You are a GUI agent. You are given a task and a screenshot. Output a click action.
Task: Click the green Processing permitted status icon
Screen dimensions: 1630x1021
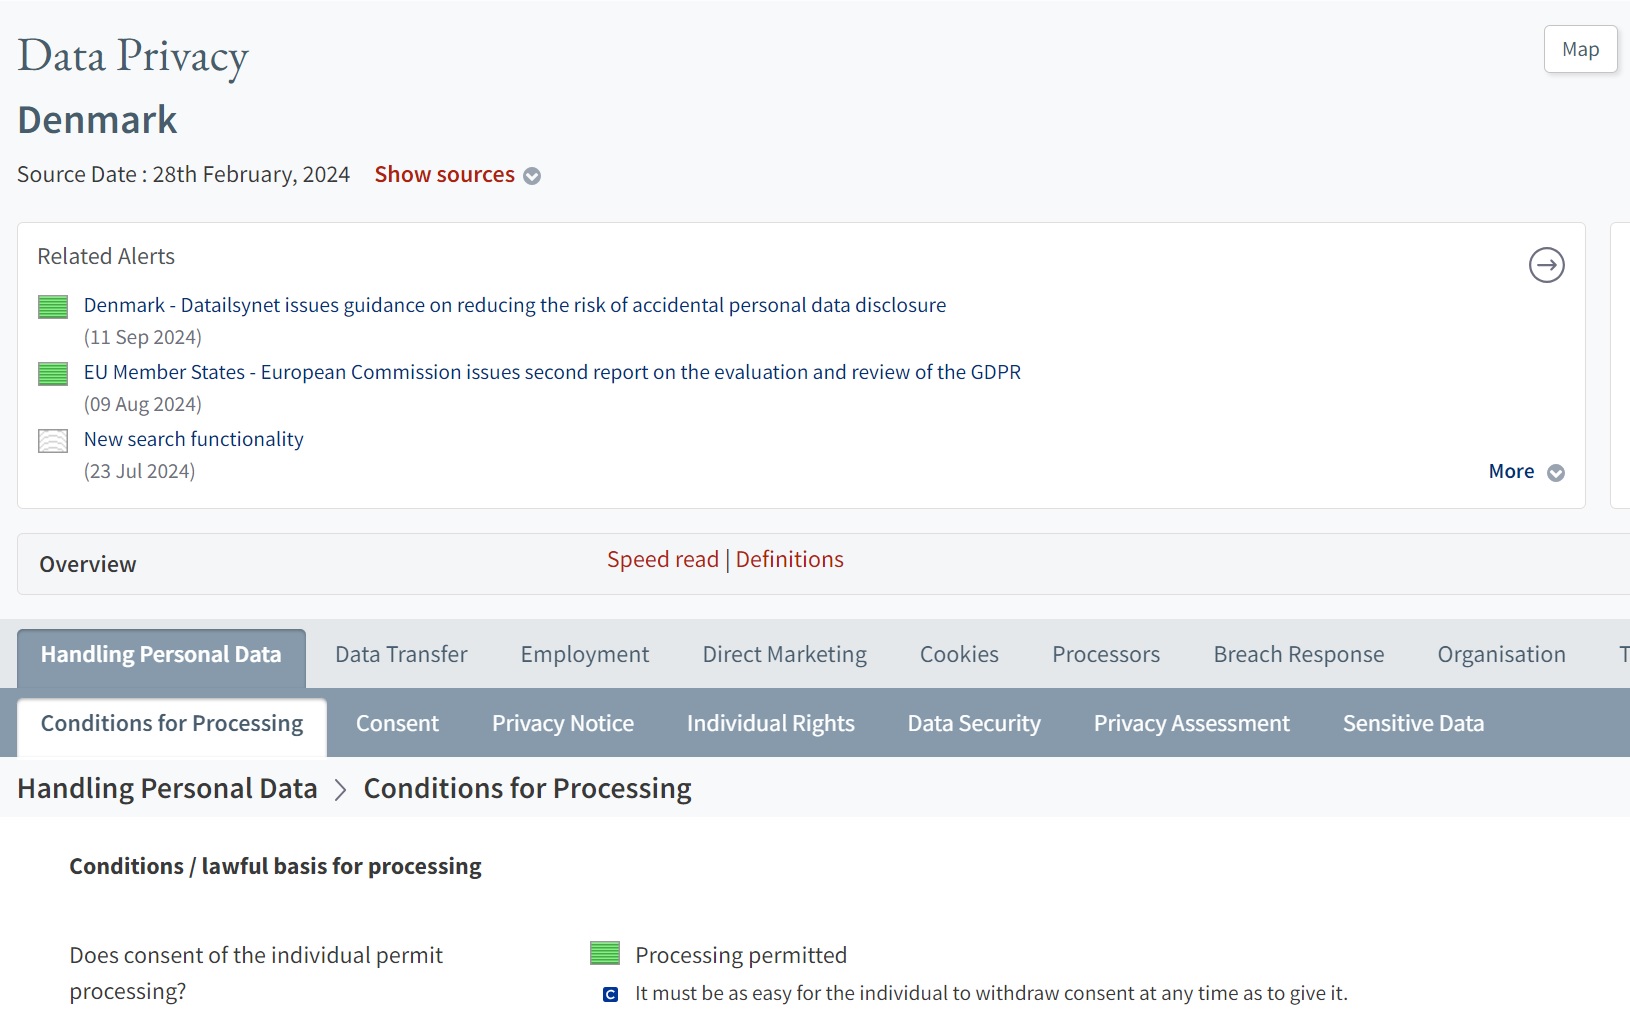[605, 953]
